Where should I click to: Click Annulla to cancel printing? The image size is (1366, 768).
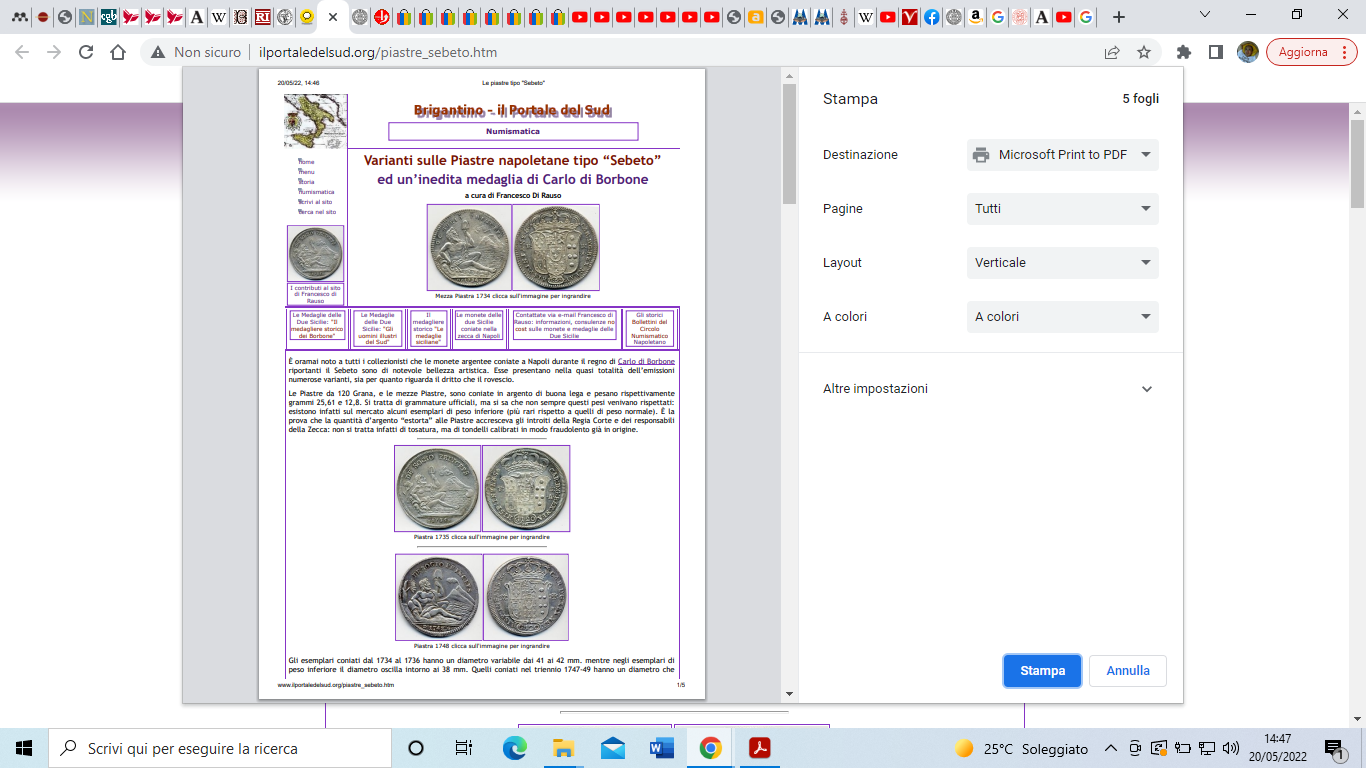tap(1128, 671)
